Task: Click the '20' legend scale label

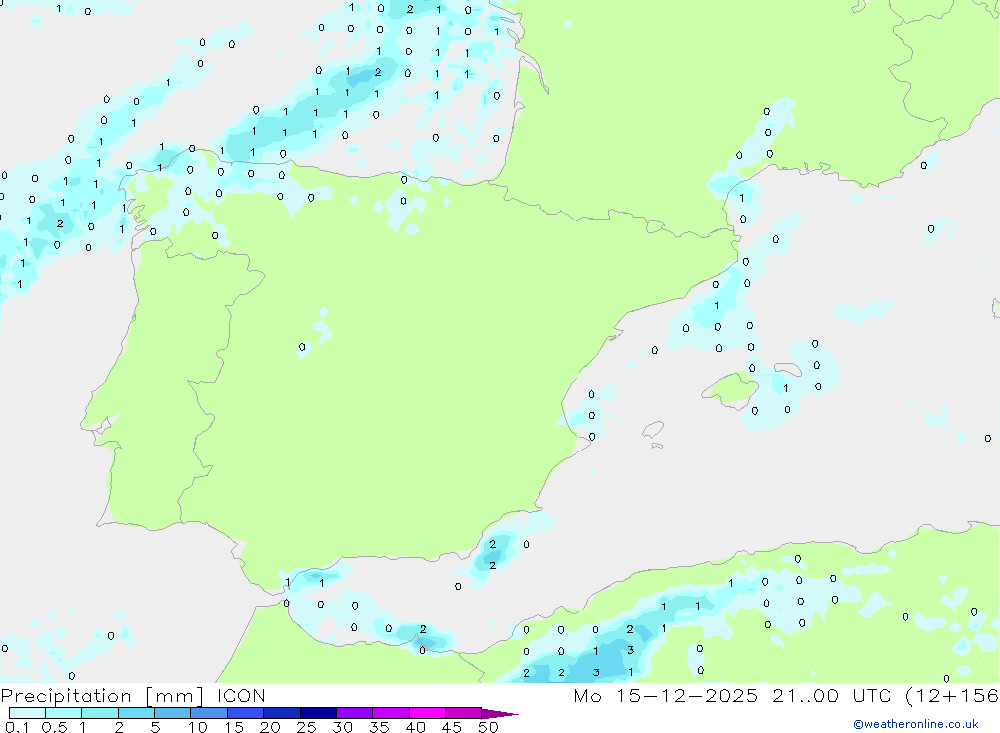Action: (270, 727)
